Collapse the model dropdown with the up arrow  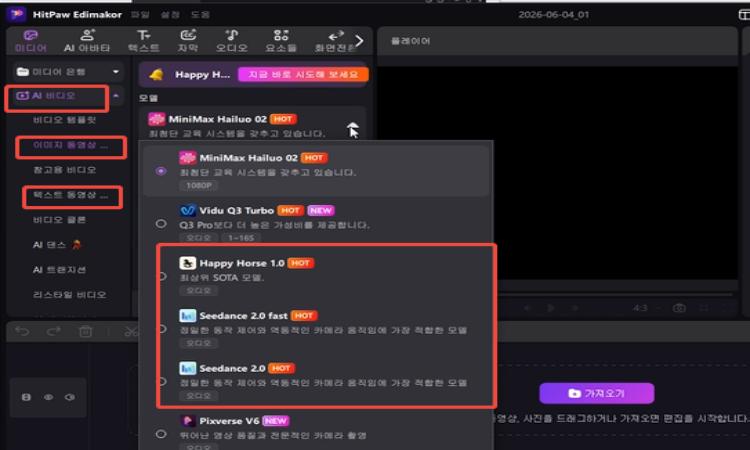click(353, 126)
